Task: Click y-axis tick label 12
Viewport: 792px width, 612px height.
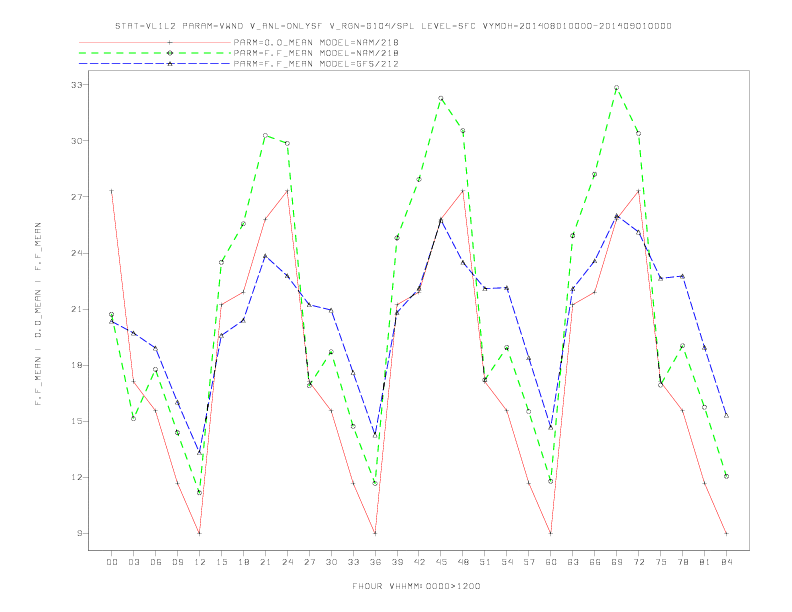Action: point(76,477)
